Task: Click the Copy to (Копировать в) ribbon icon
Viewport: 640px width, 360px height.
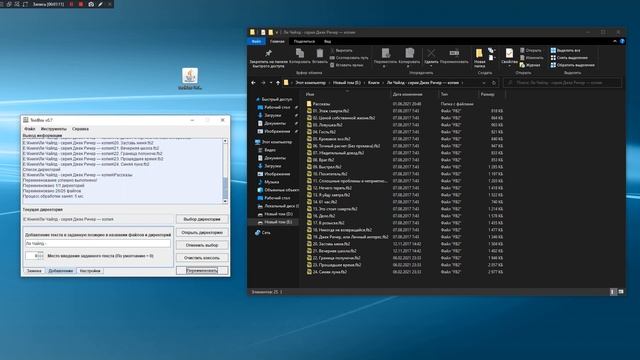Action: [409, 53]
